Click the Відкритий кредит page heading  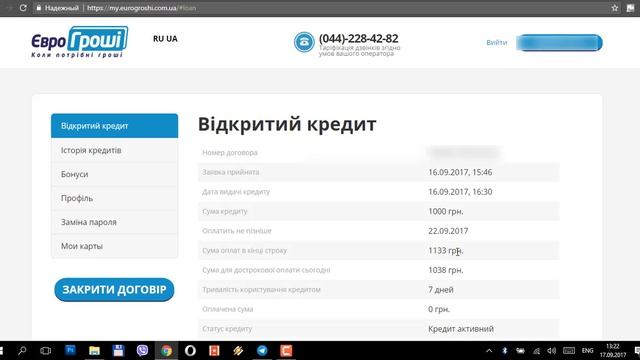287,124
